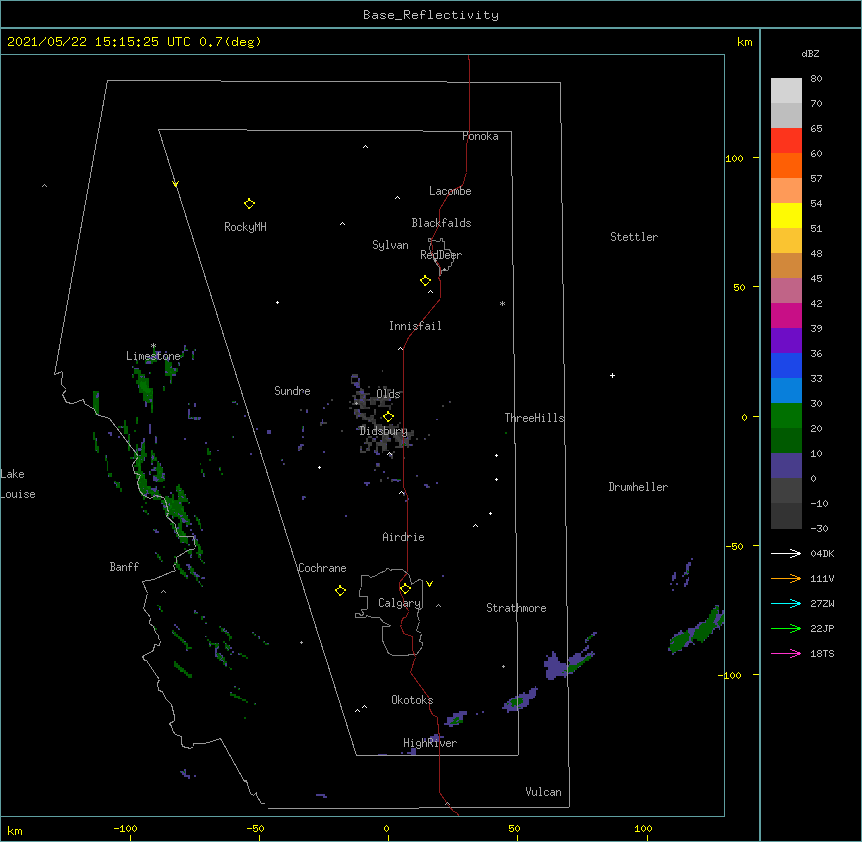The width and height of the screenshot is (862, 842).
Task: Click the Sylvan label
Action: [390, 245]
